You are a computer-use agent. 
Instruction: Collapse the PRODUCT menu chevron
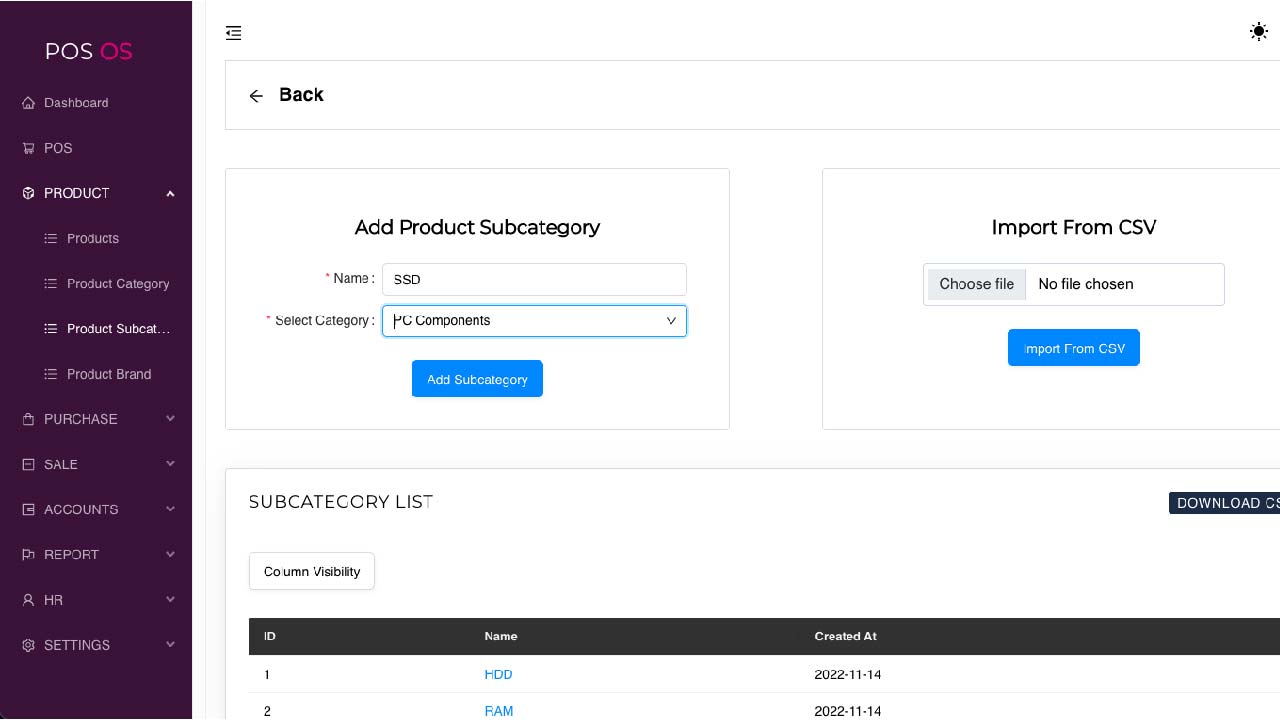(170, 193)
